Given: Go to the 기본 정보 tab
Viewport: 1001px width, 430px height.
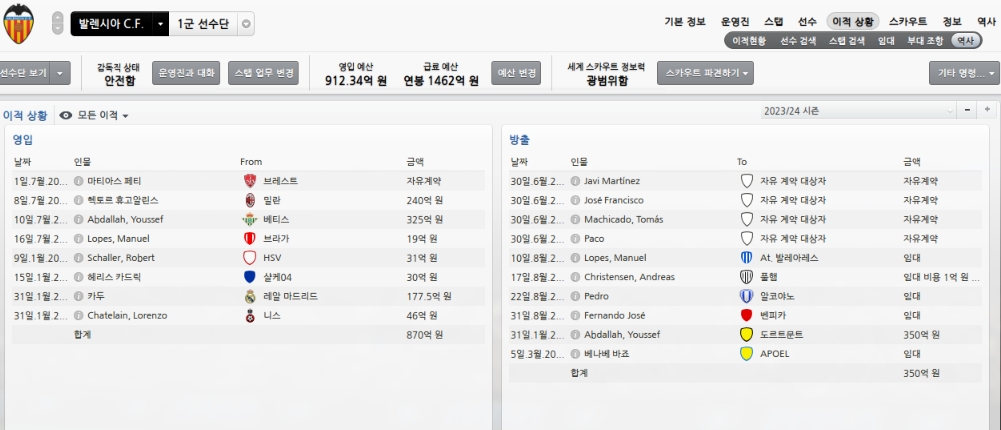Looking at the screenshot, I should 683,21.
